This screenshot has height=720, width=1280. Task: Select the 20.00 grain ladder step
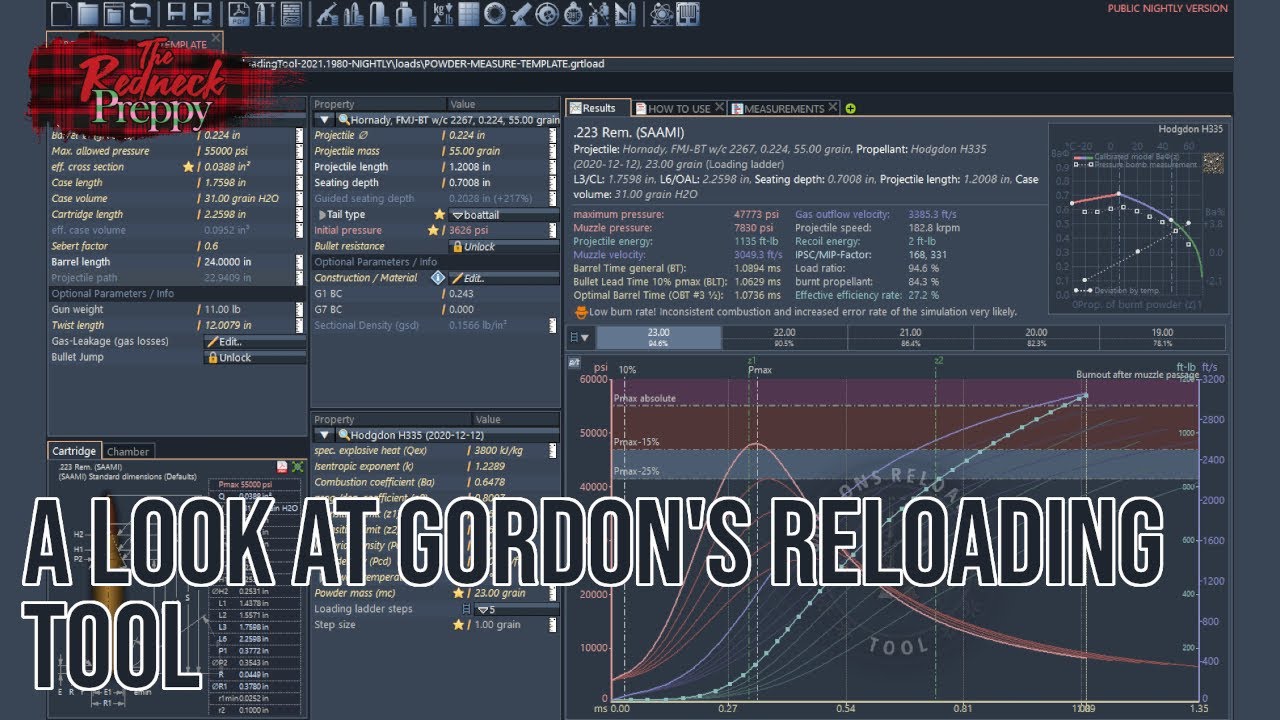(x=1036, y=337)
